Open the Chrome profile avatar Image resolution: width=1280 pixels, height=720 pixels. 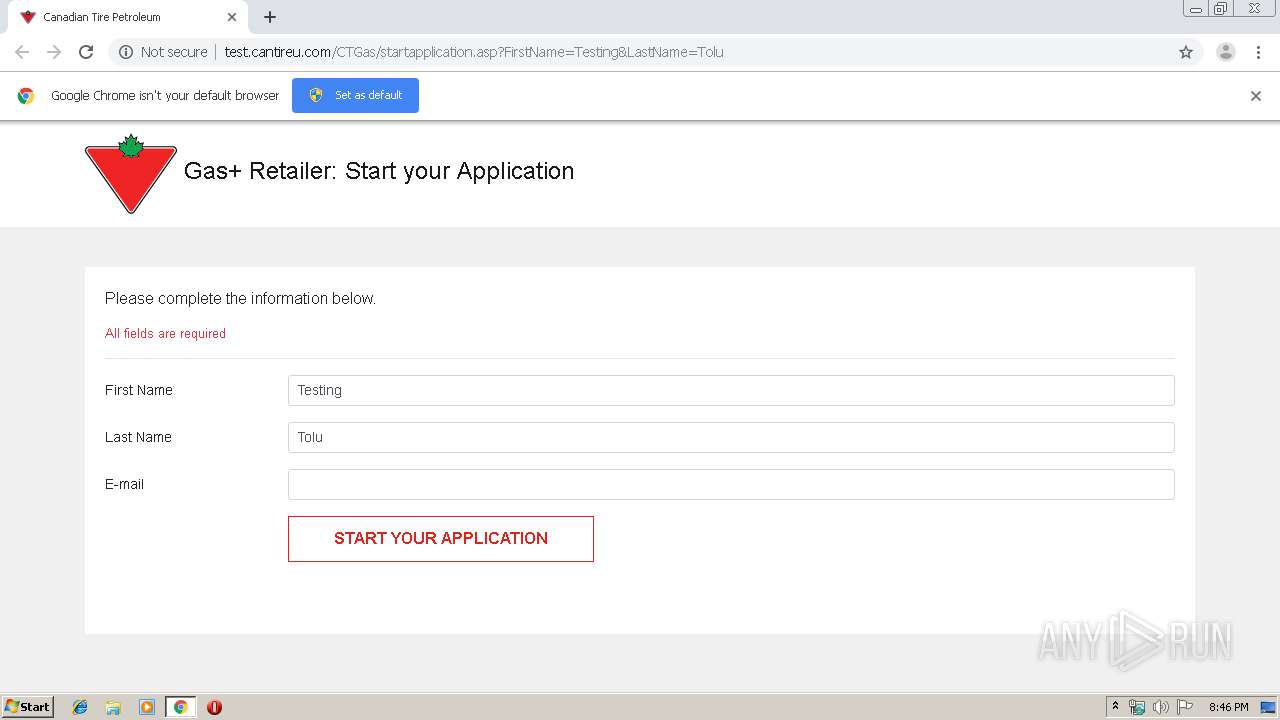(1225, 52)
